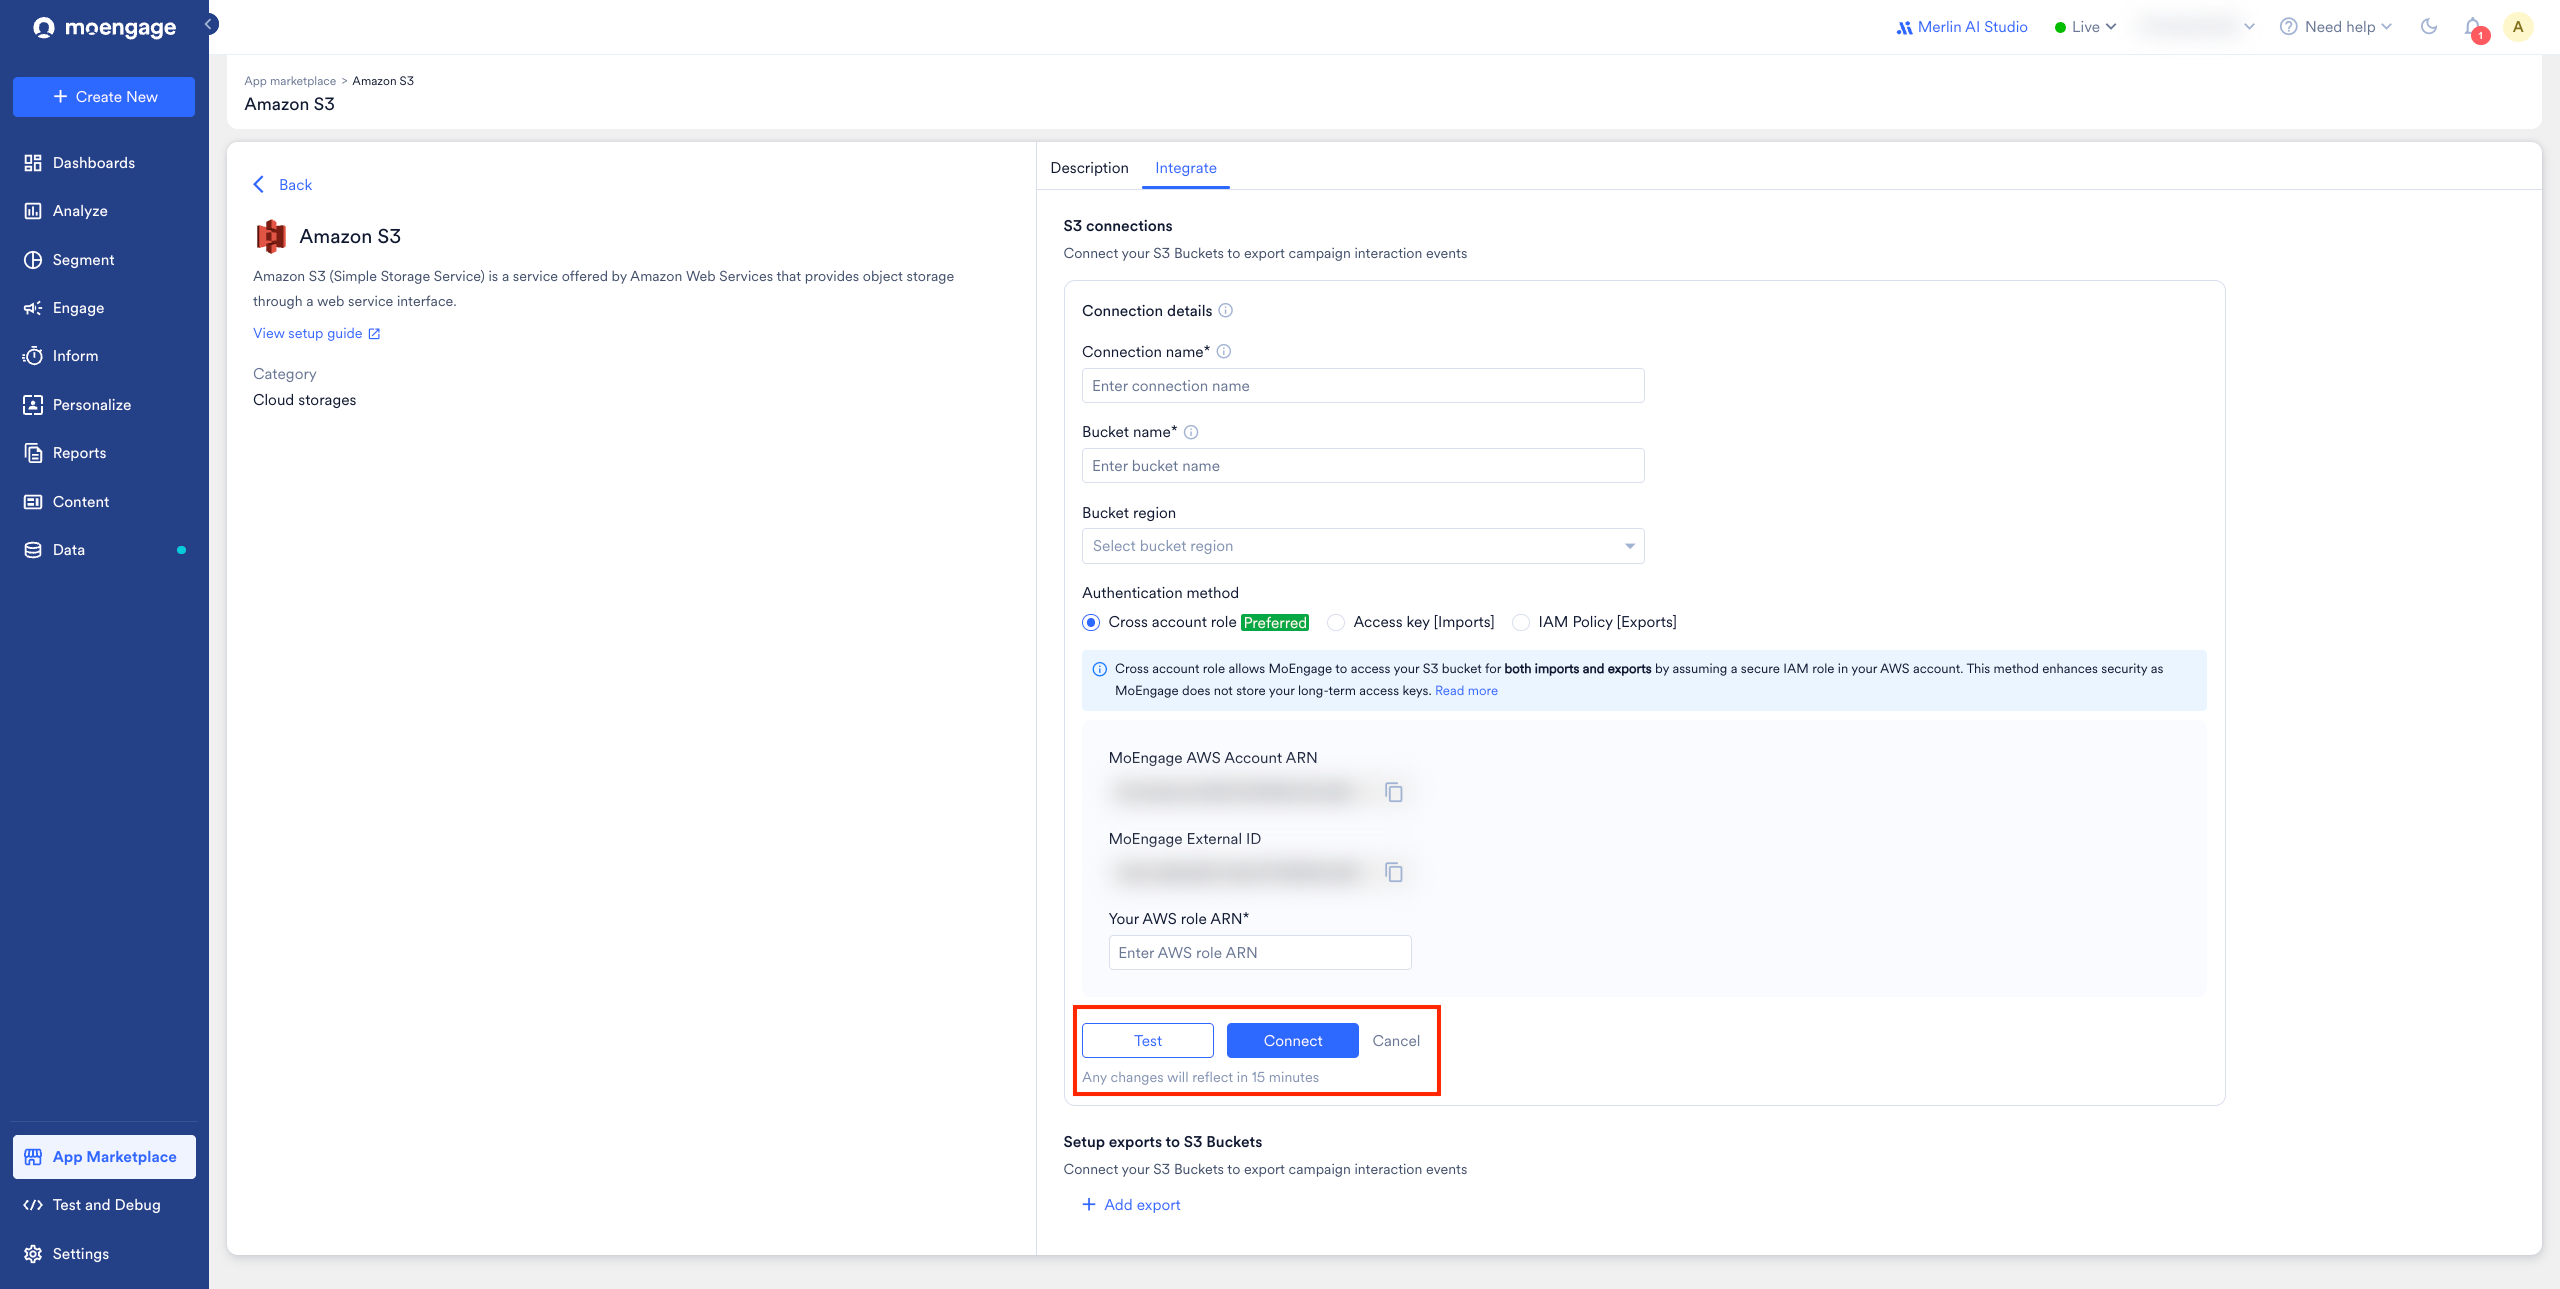Click the Bucket name info icon

[x=1191, y=432]
